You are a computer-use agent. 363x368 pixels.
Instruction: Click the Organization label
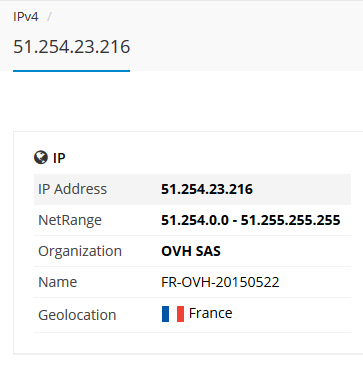tap(80, 251)
